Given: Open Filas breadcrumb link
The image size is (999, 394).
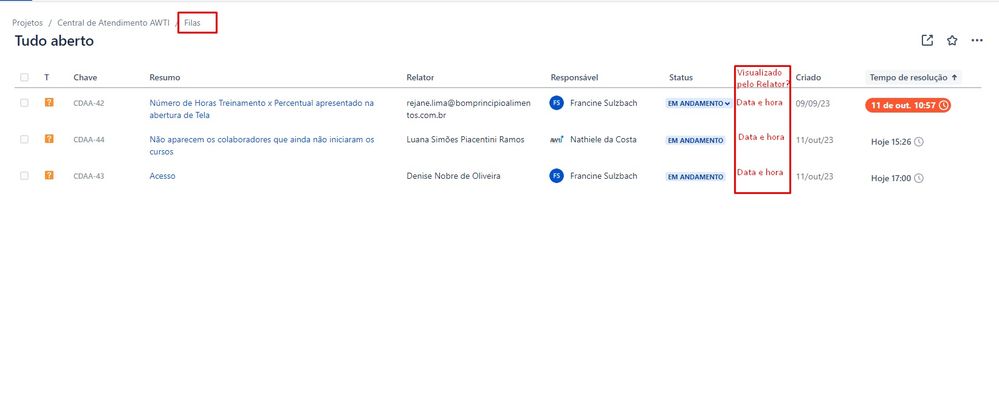Looking at the screenshot, I should (x=192, y=22).
